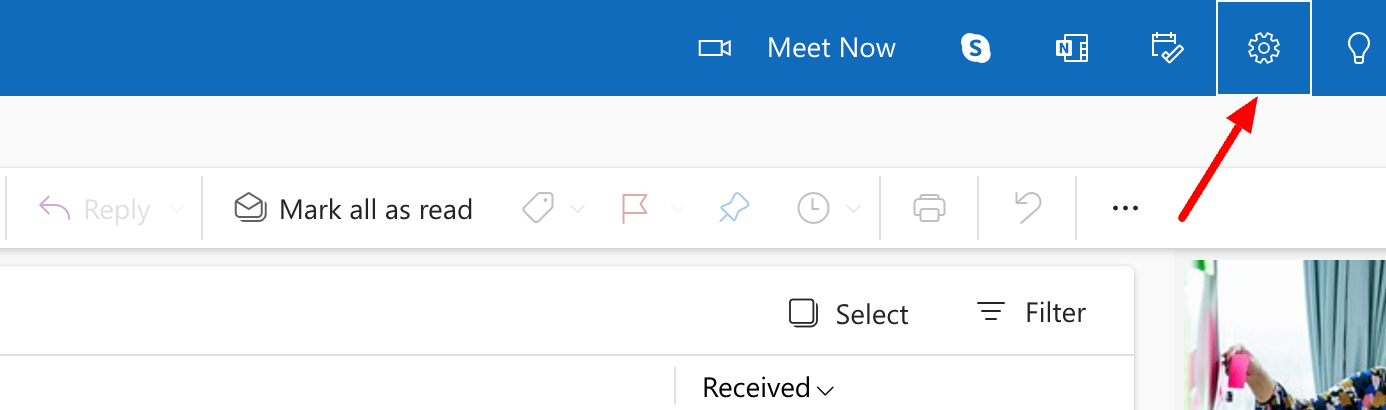Click the Meet Now video camera icon
Screen dimensions: 1386x410
714,48
